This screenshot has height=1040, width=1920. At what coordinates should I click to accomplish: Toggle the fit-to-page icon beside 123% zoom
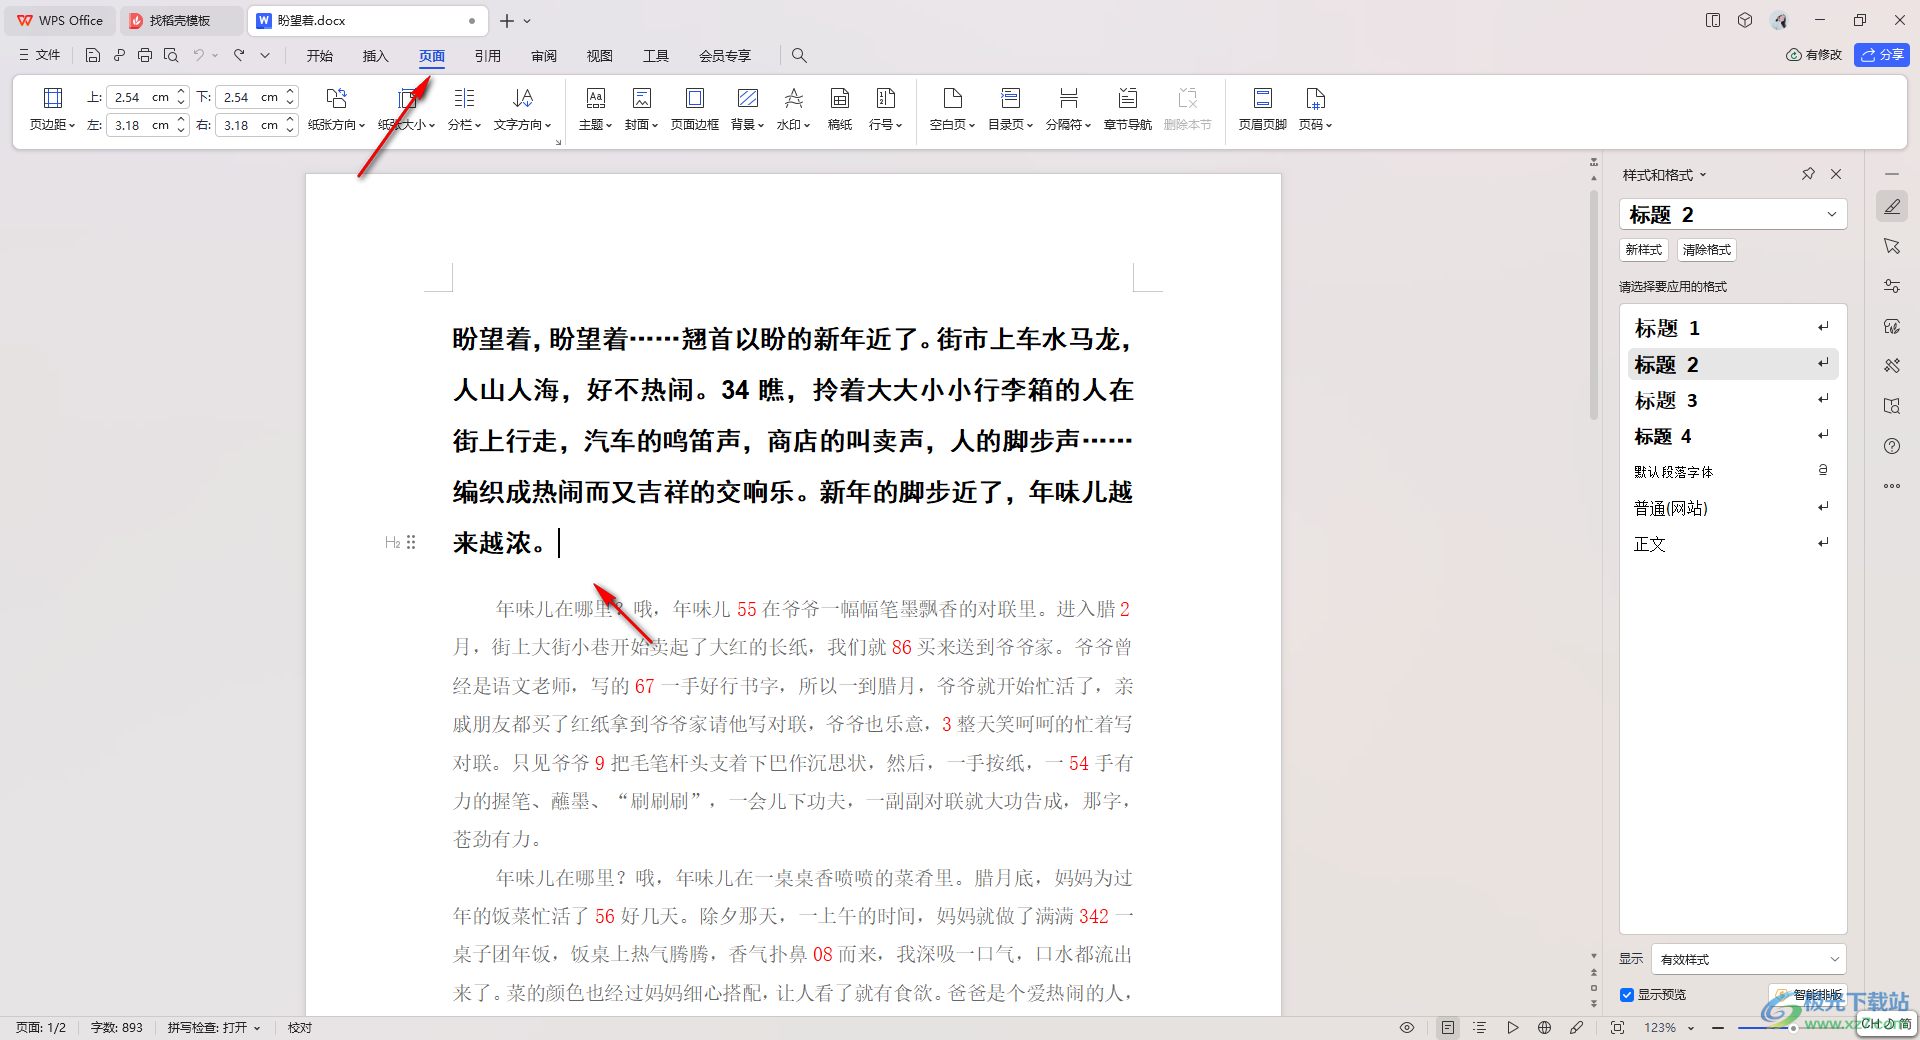(1618, 1027)
